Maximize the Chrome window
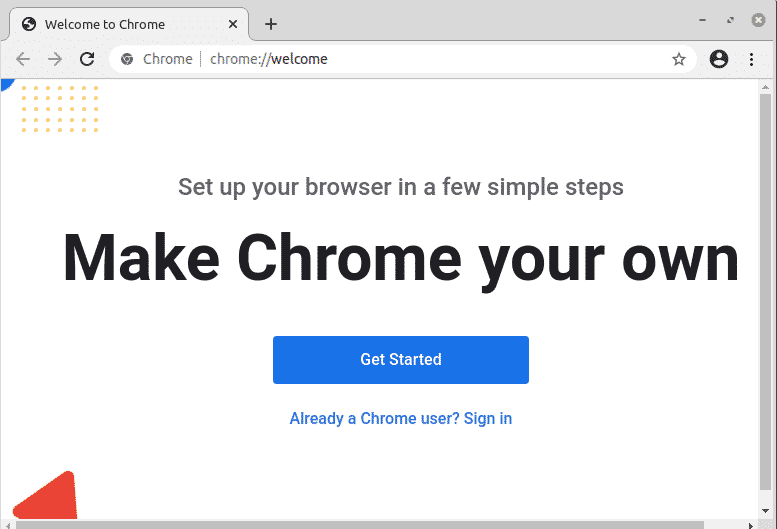The image size is (777, 529). pyautogui.click(x=730, y=19)
